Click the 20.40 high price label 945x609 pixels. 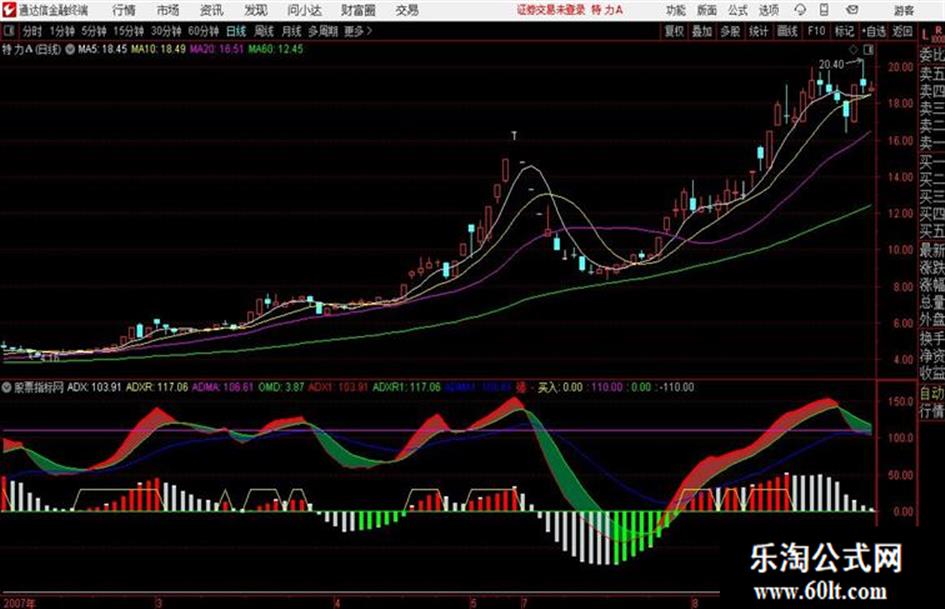click(x=831, y=65)
